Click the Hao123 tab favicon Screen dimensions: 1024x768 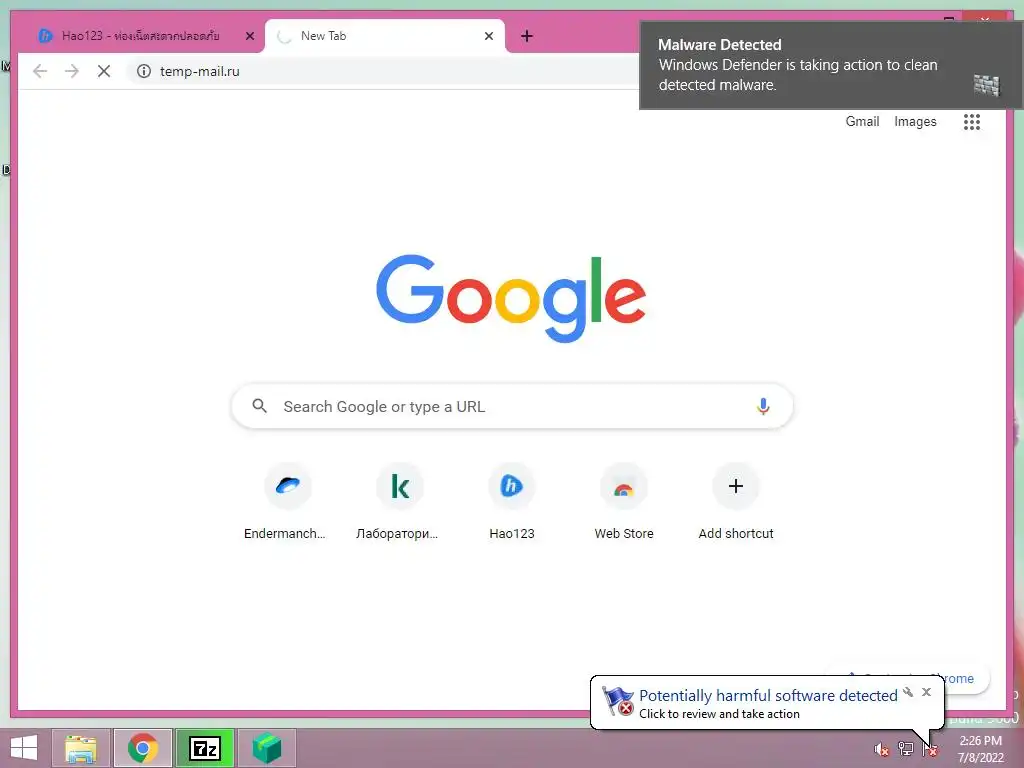click(x=45, y=36)
